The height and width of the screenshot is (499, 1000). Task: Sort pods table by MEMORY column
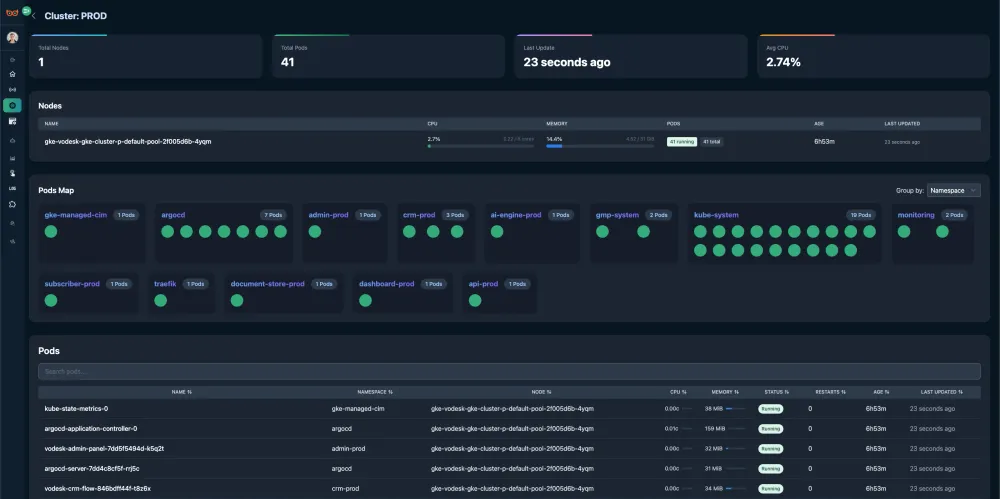pyautogui.click(x=725, y=392)
